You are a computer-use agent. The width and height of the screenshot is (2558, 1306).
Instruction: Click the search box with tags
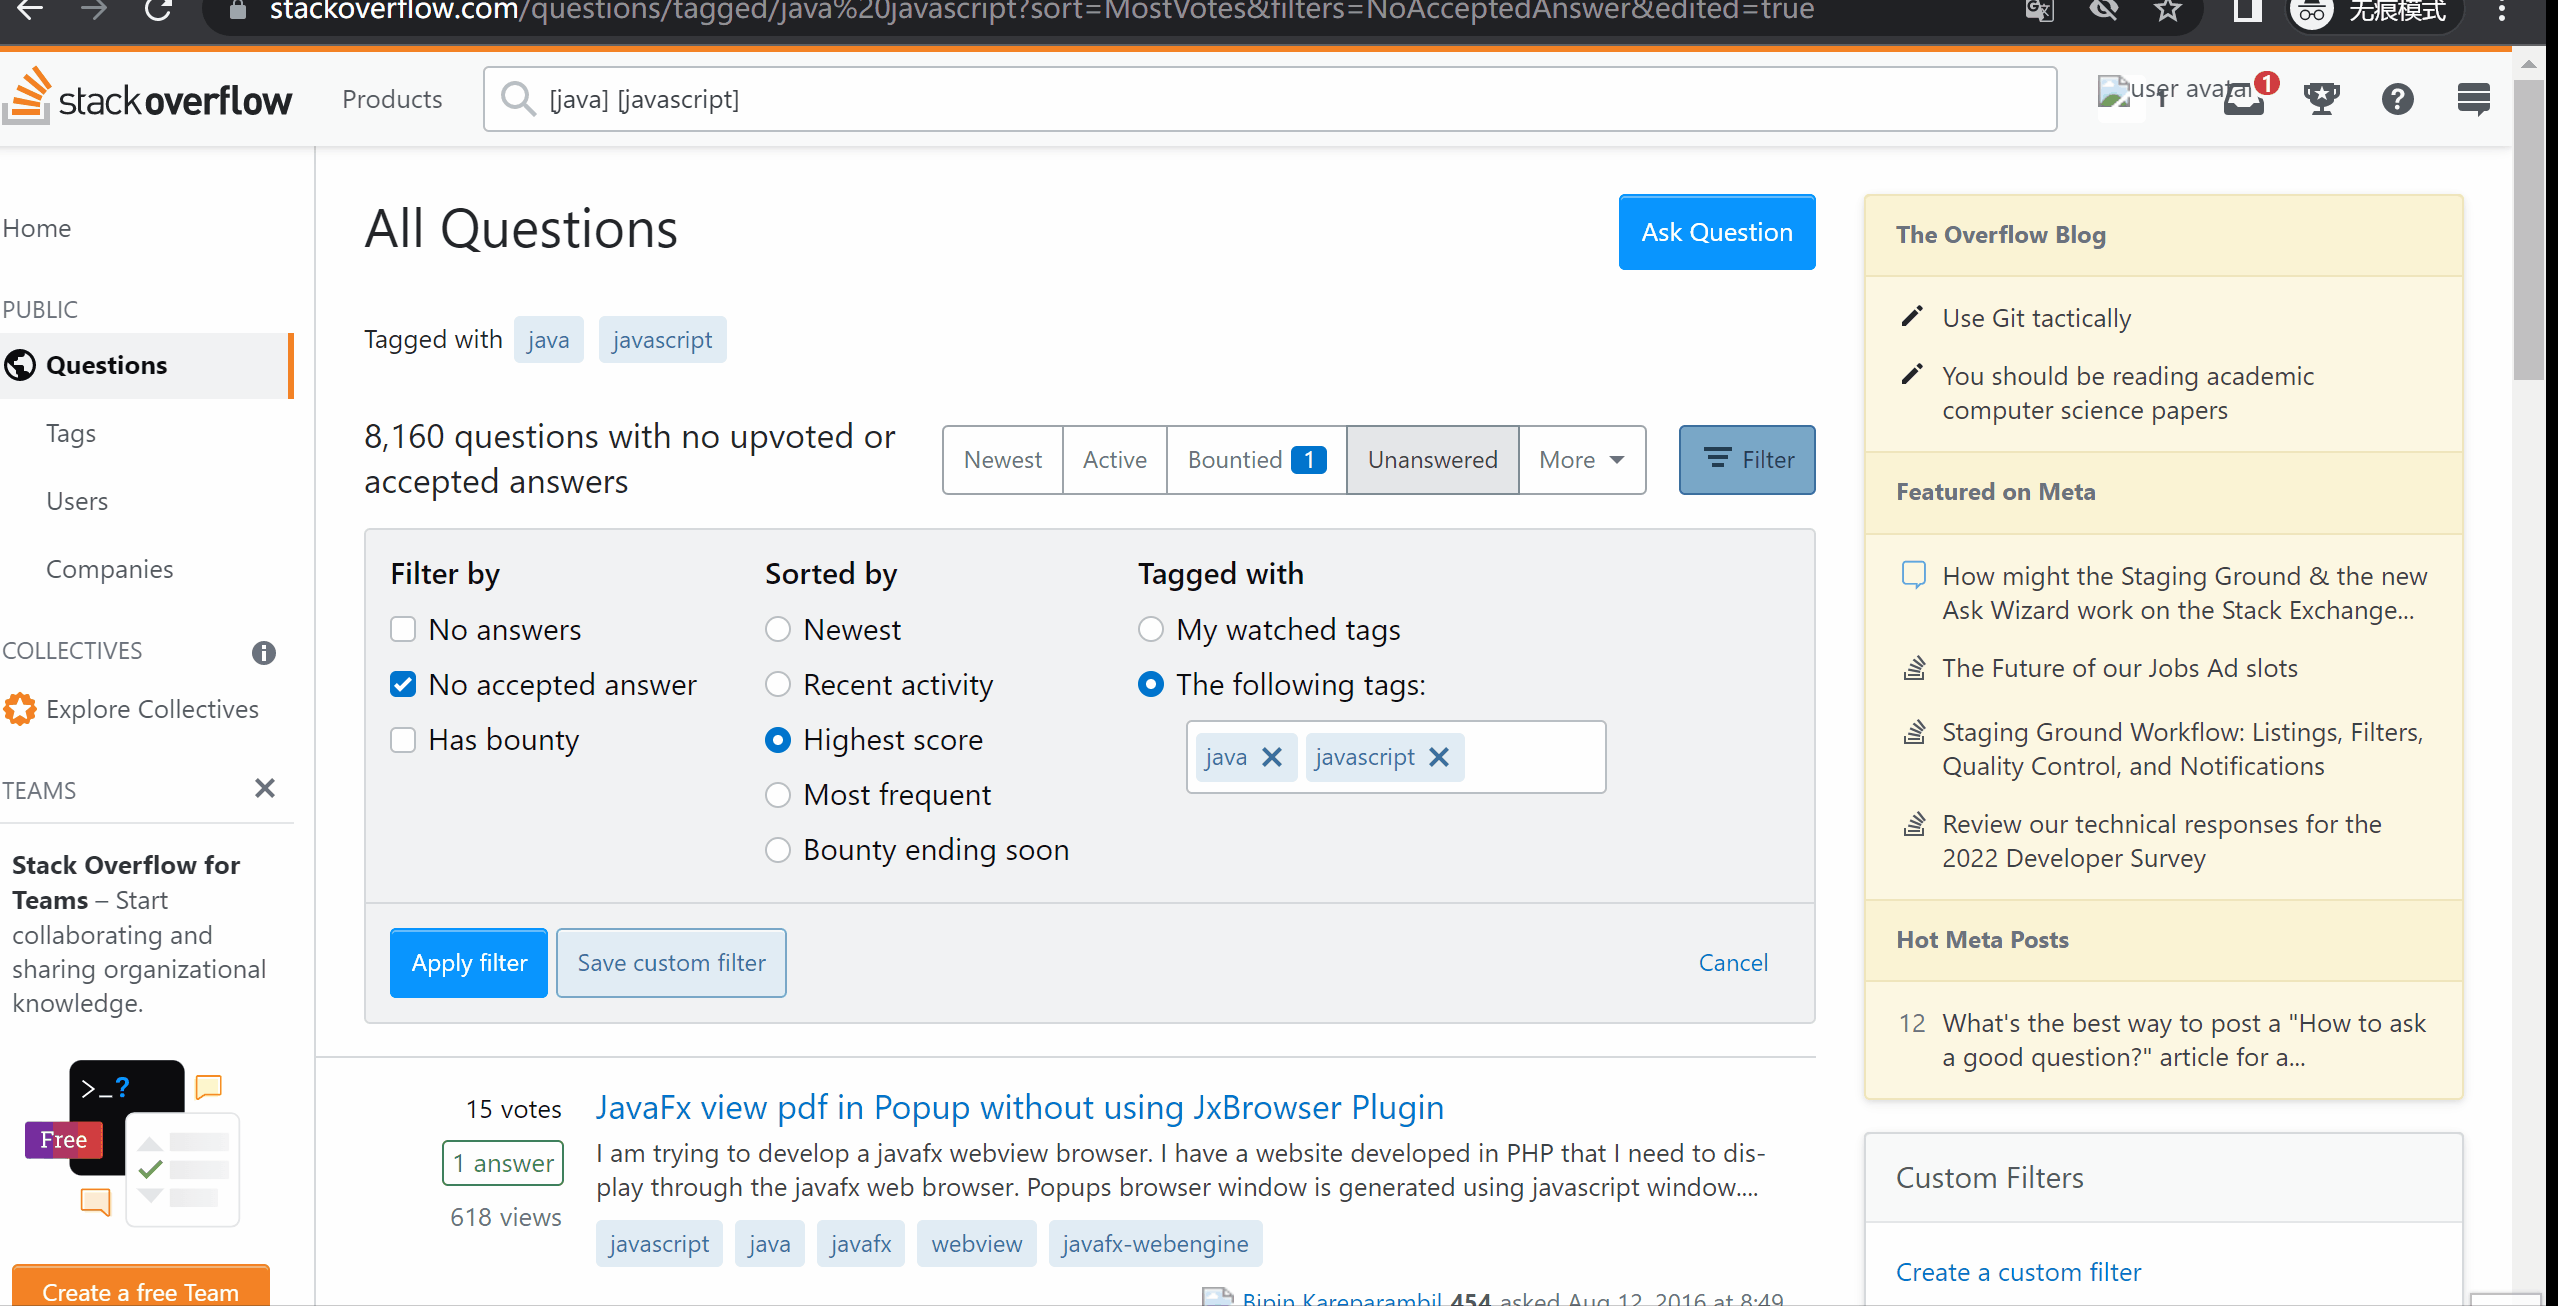tap(1270, 99)
